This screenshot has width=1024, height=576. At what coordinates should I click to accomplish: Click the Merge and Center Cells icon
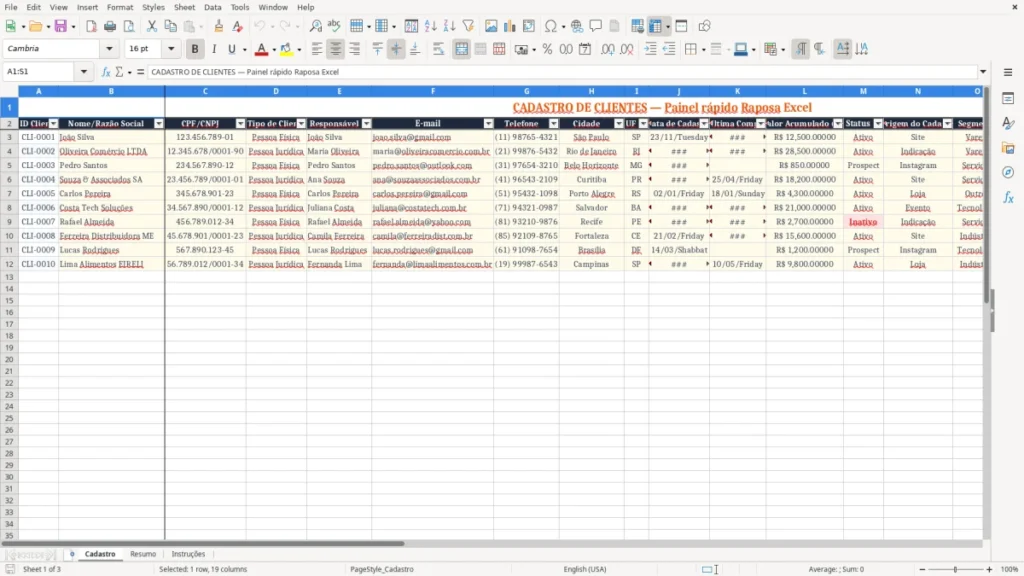click(461, 49)
